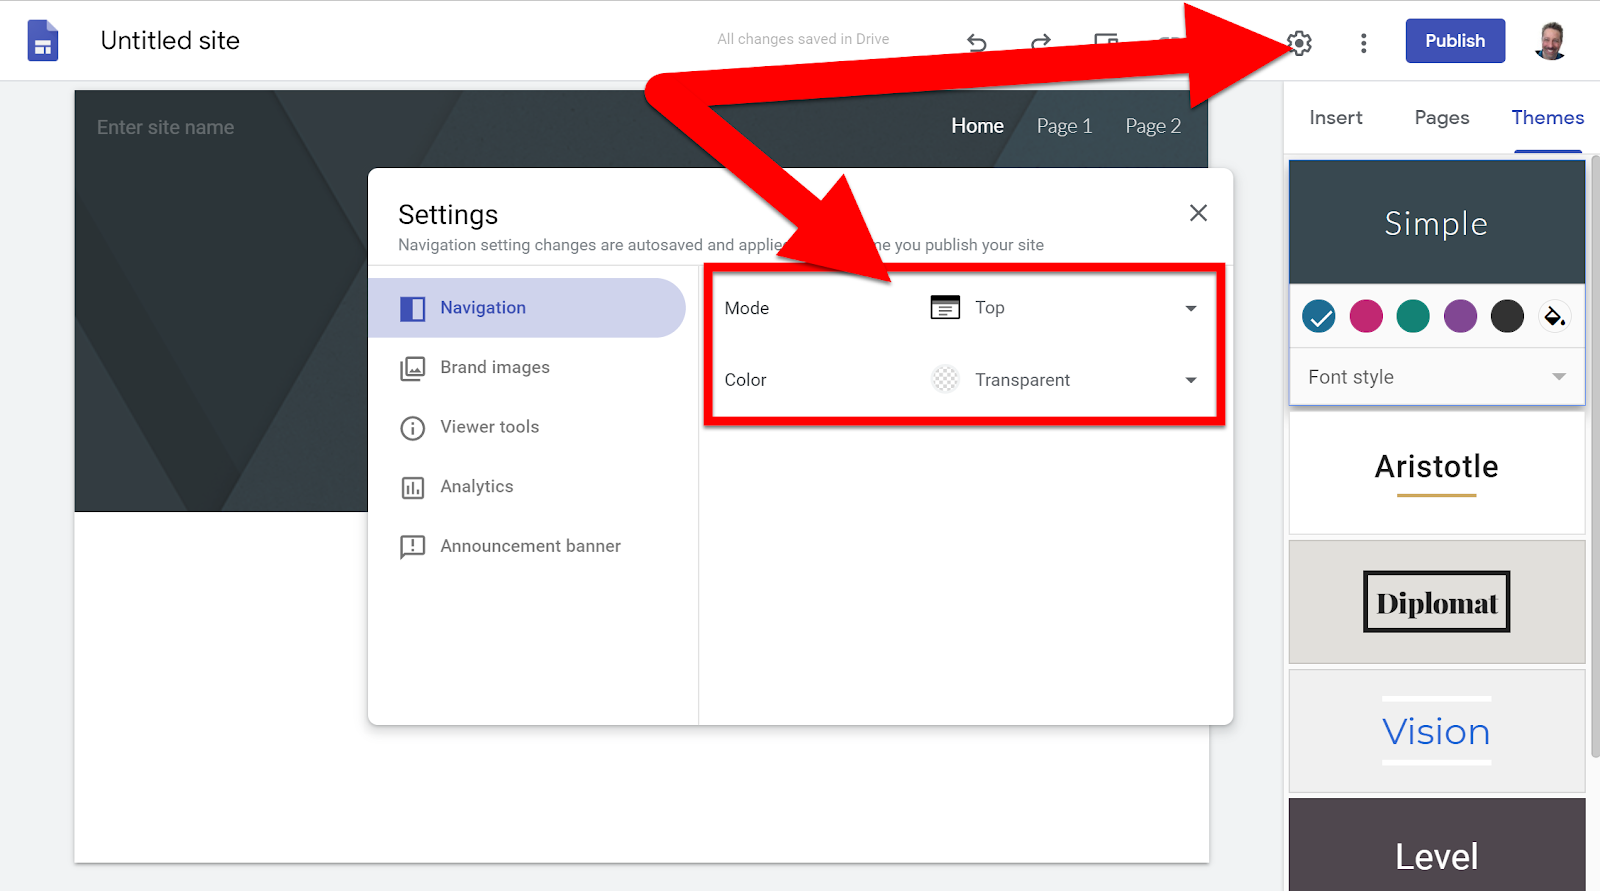Go to Page 2 in site navigation

[1153, 126]
